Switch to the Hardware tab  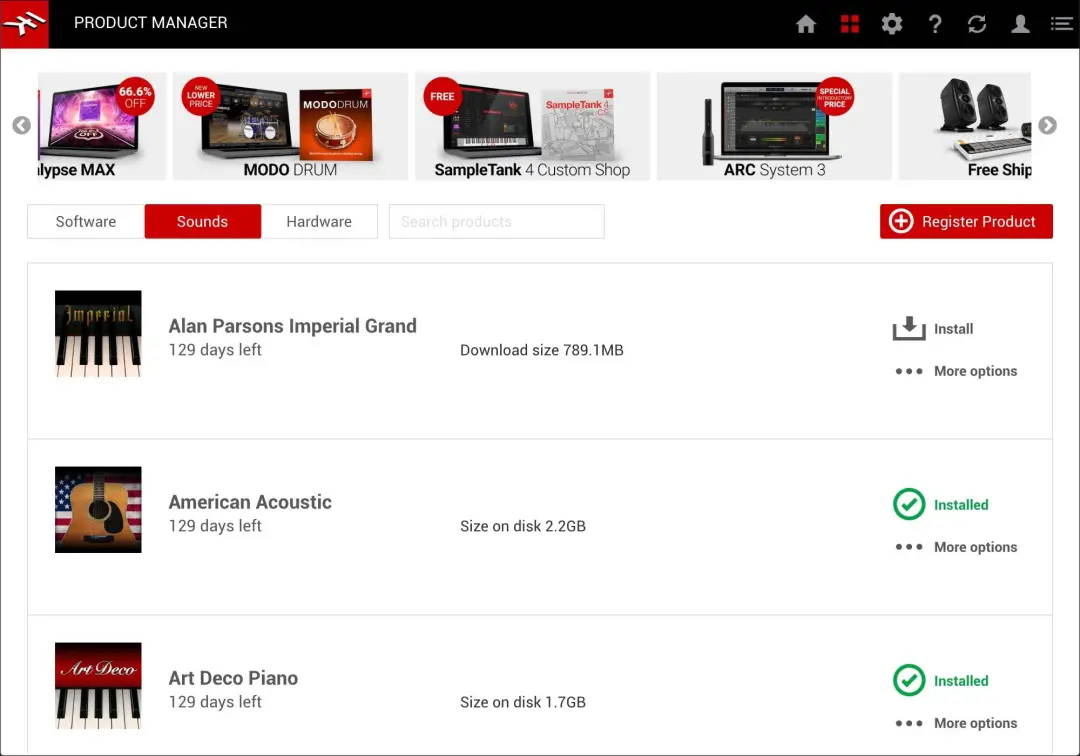(x=319, y=221)
